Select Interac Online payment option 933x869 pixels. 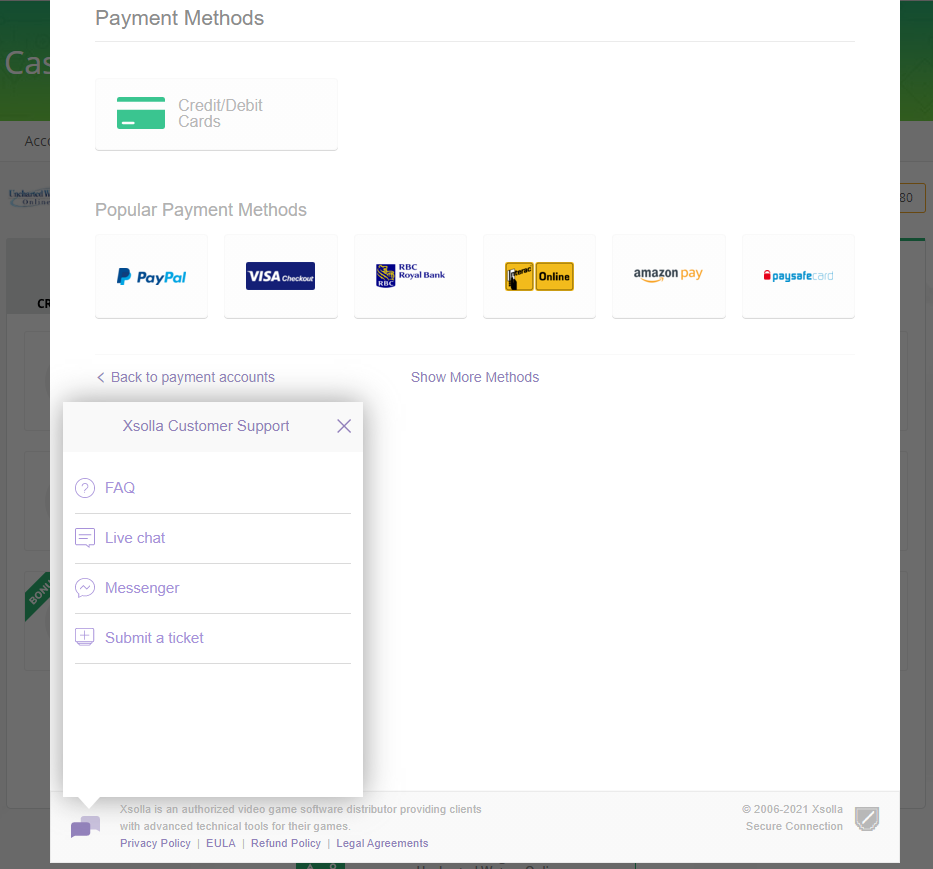[x=540, y=276]
